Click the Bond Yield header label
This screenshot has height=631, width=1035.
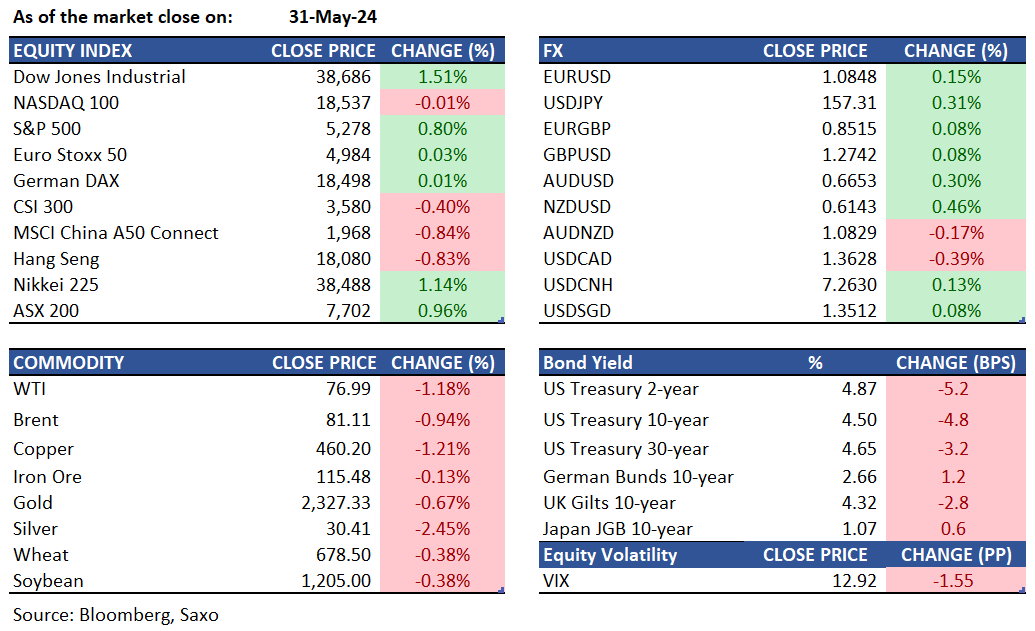[x=588, y=363]
